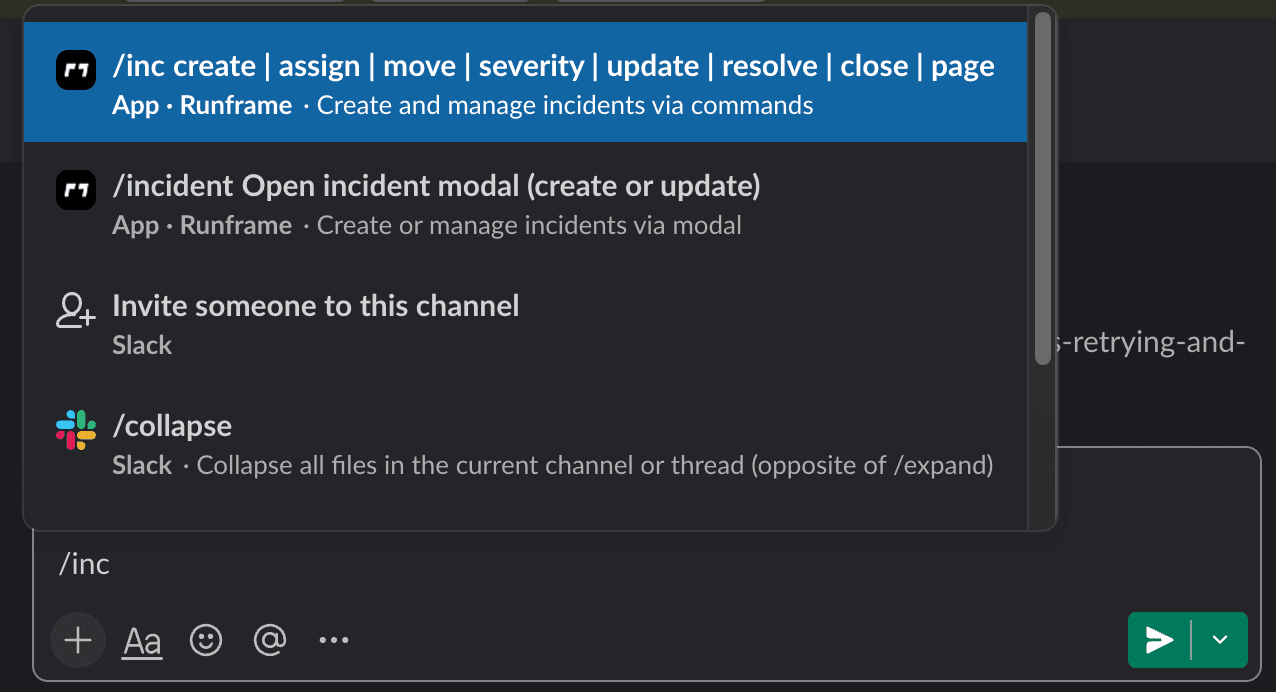Open the attachments plus menu
The height and width of the screenshot is (692, 1276).
(77, 640)
